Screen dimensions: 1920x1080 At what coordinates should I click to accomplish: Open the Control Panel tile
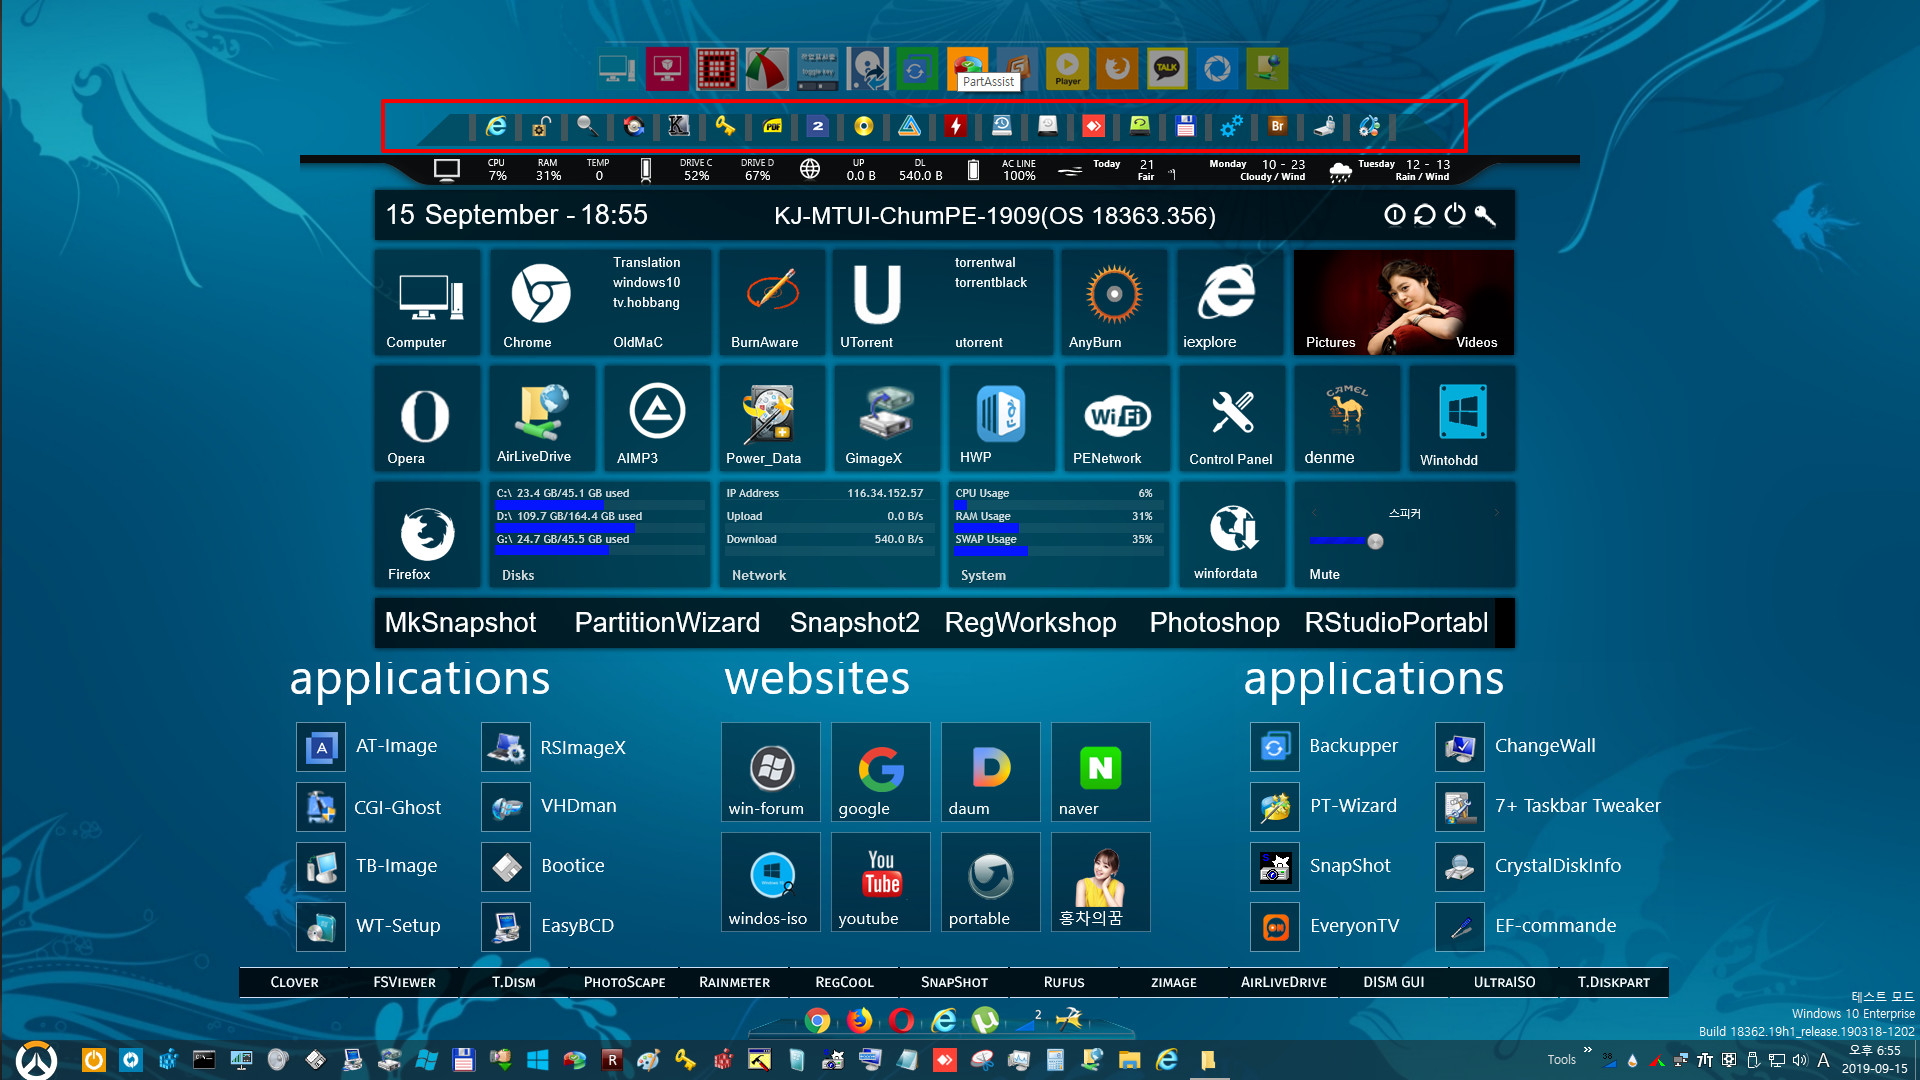click(x=1232, y=418)
